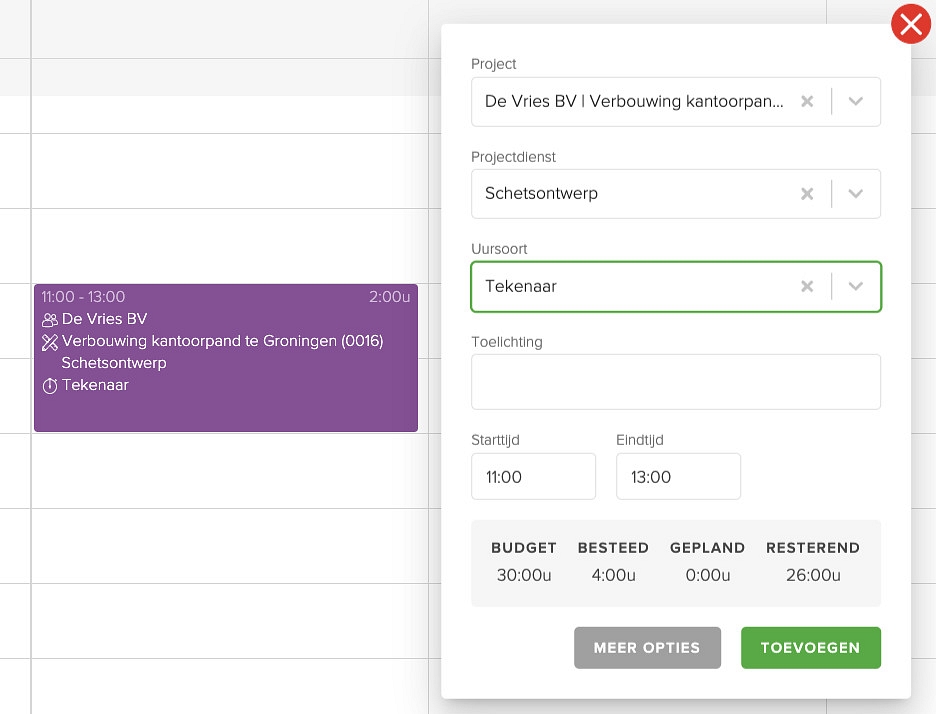Image resolution: width=936 pixels, height=714 pixels.
Task: Click the Starttijd 11:00 field
Action: 533,477
